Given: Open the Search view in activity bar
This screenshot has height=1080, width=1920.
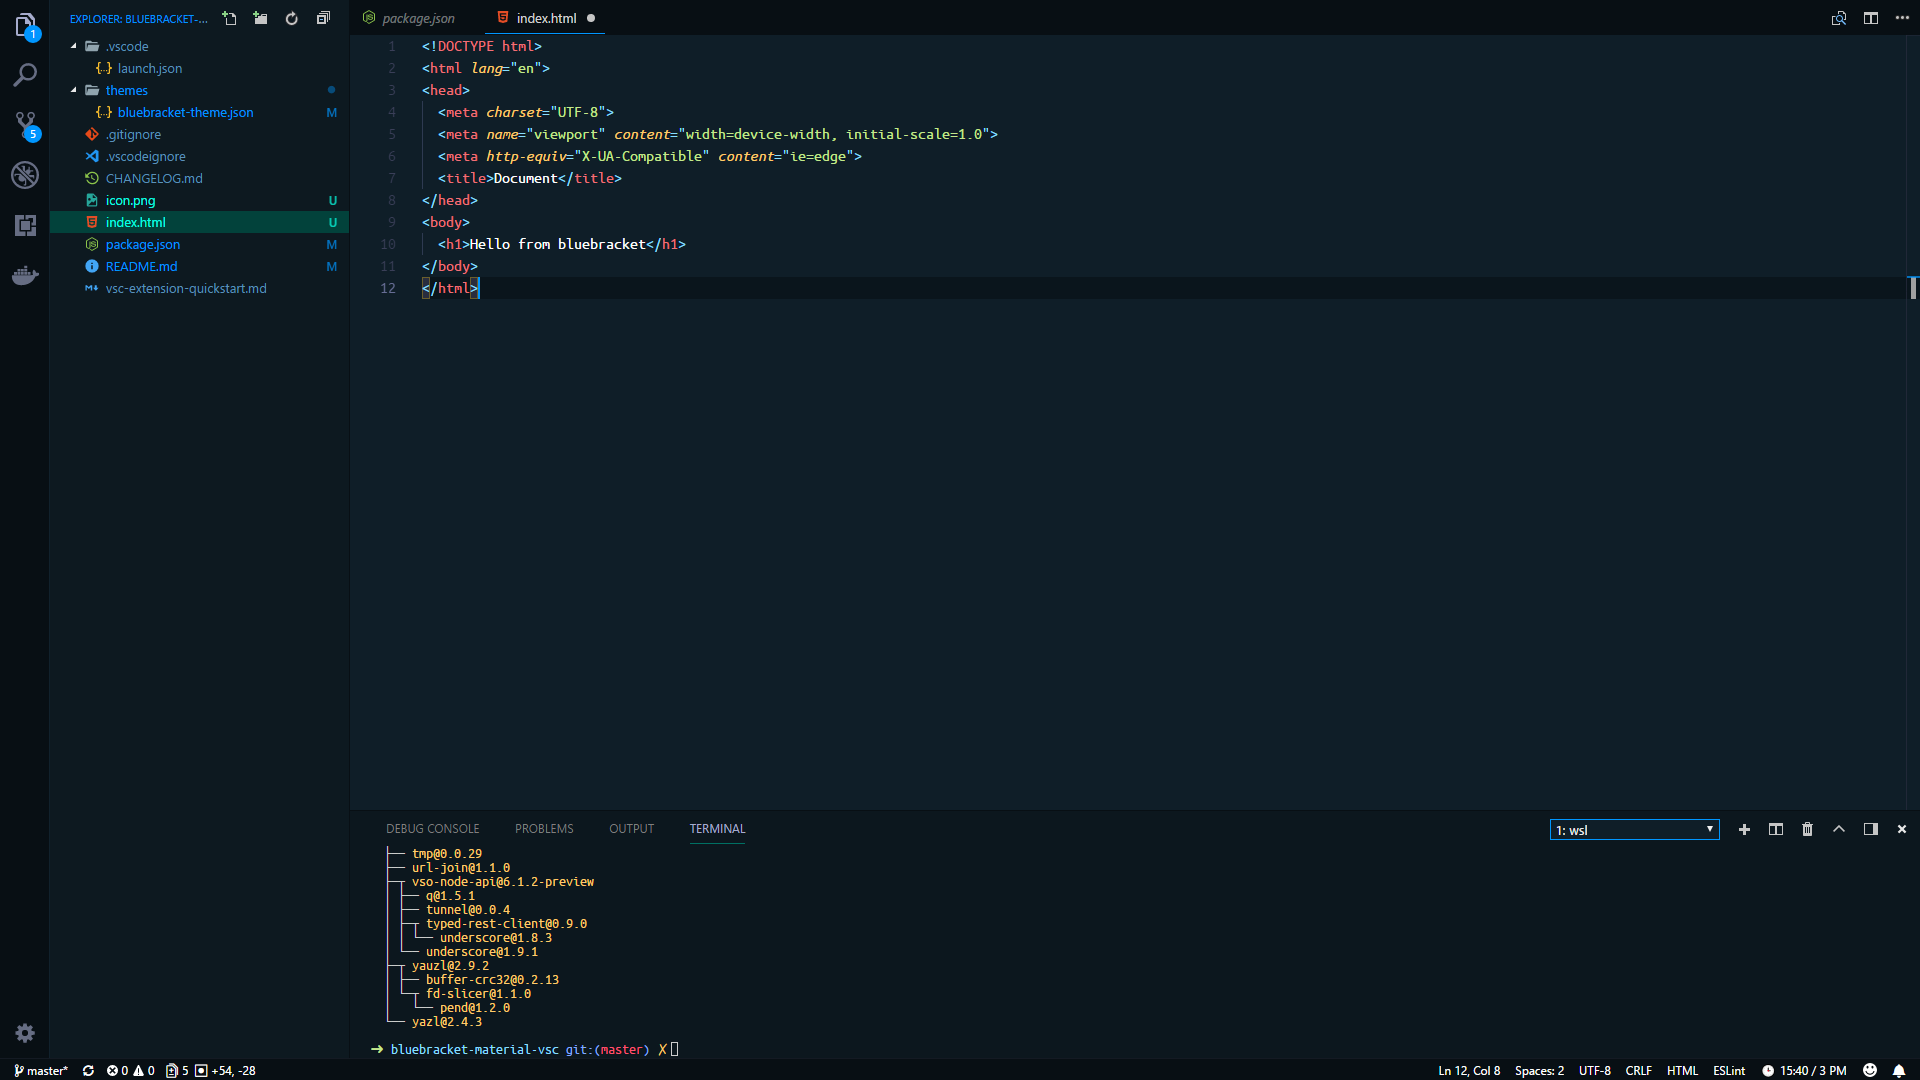Looking at the screenshot, I should point(25,75).
